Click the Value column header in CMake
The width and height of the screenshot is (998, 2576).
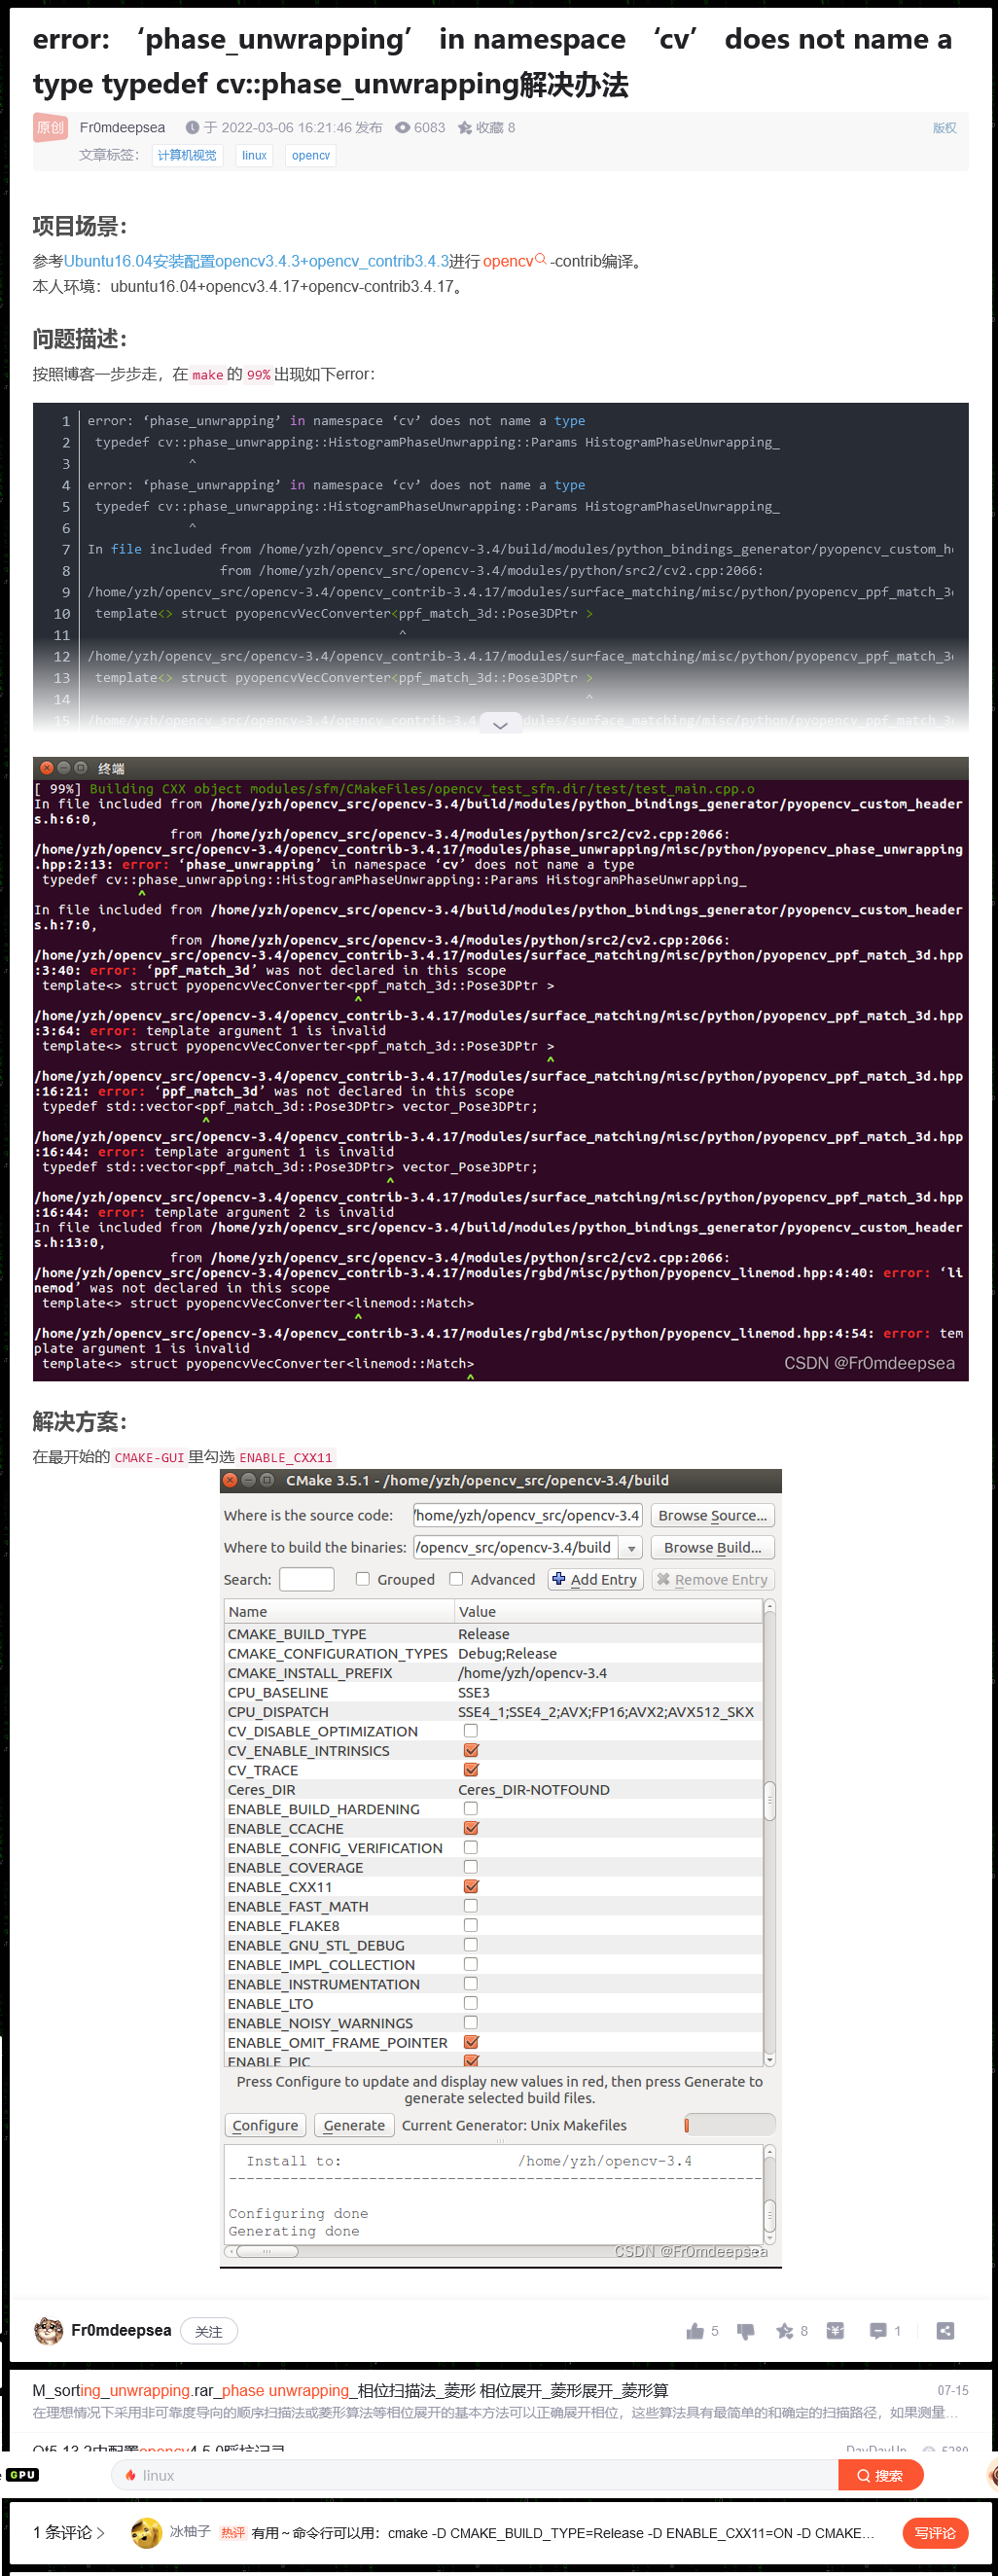(608, 1612)
